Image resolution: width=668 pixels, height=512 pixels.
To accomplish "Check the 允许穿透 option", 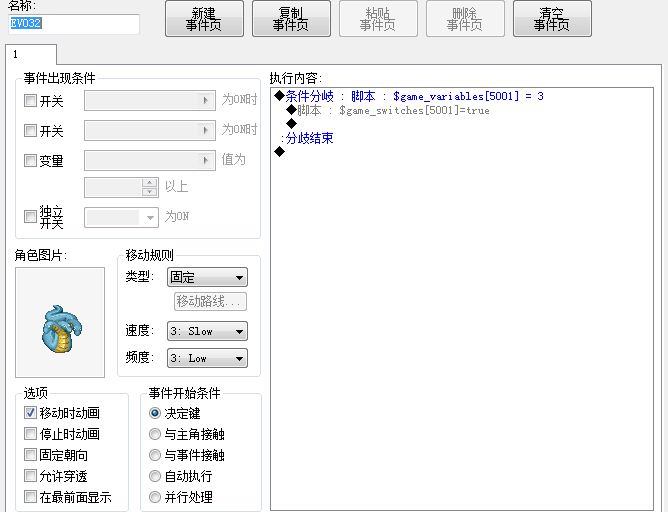I will pyautogui.click(x=30, y=475).
